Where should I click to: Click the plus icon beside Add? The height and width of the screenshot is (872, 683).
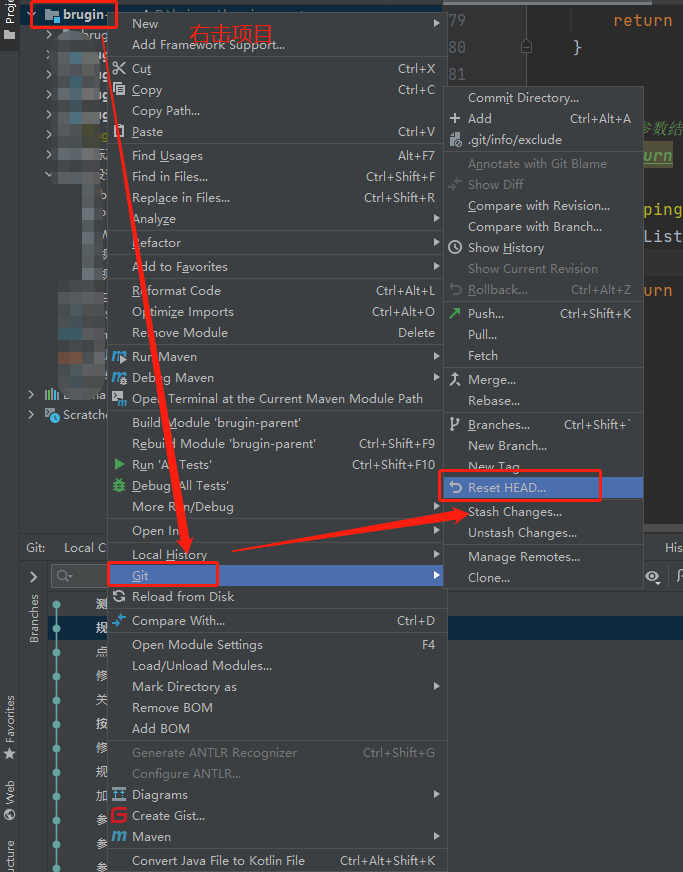click(455, 118)
